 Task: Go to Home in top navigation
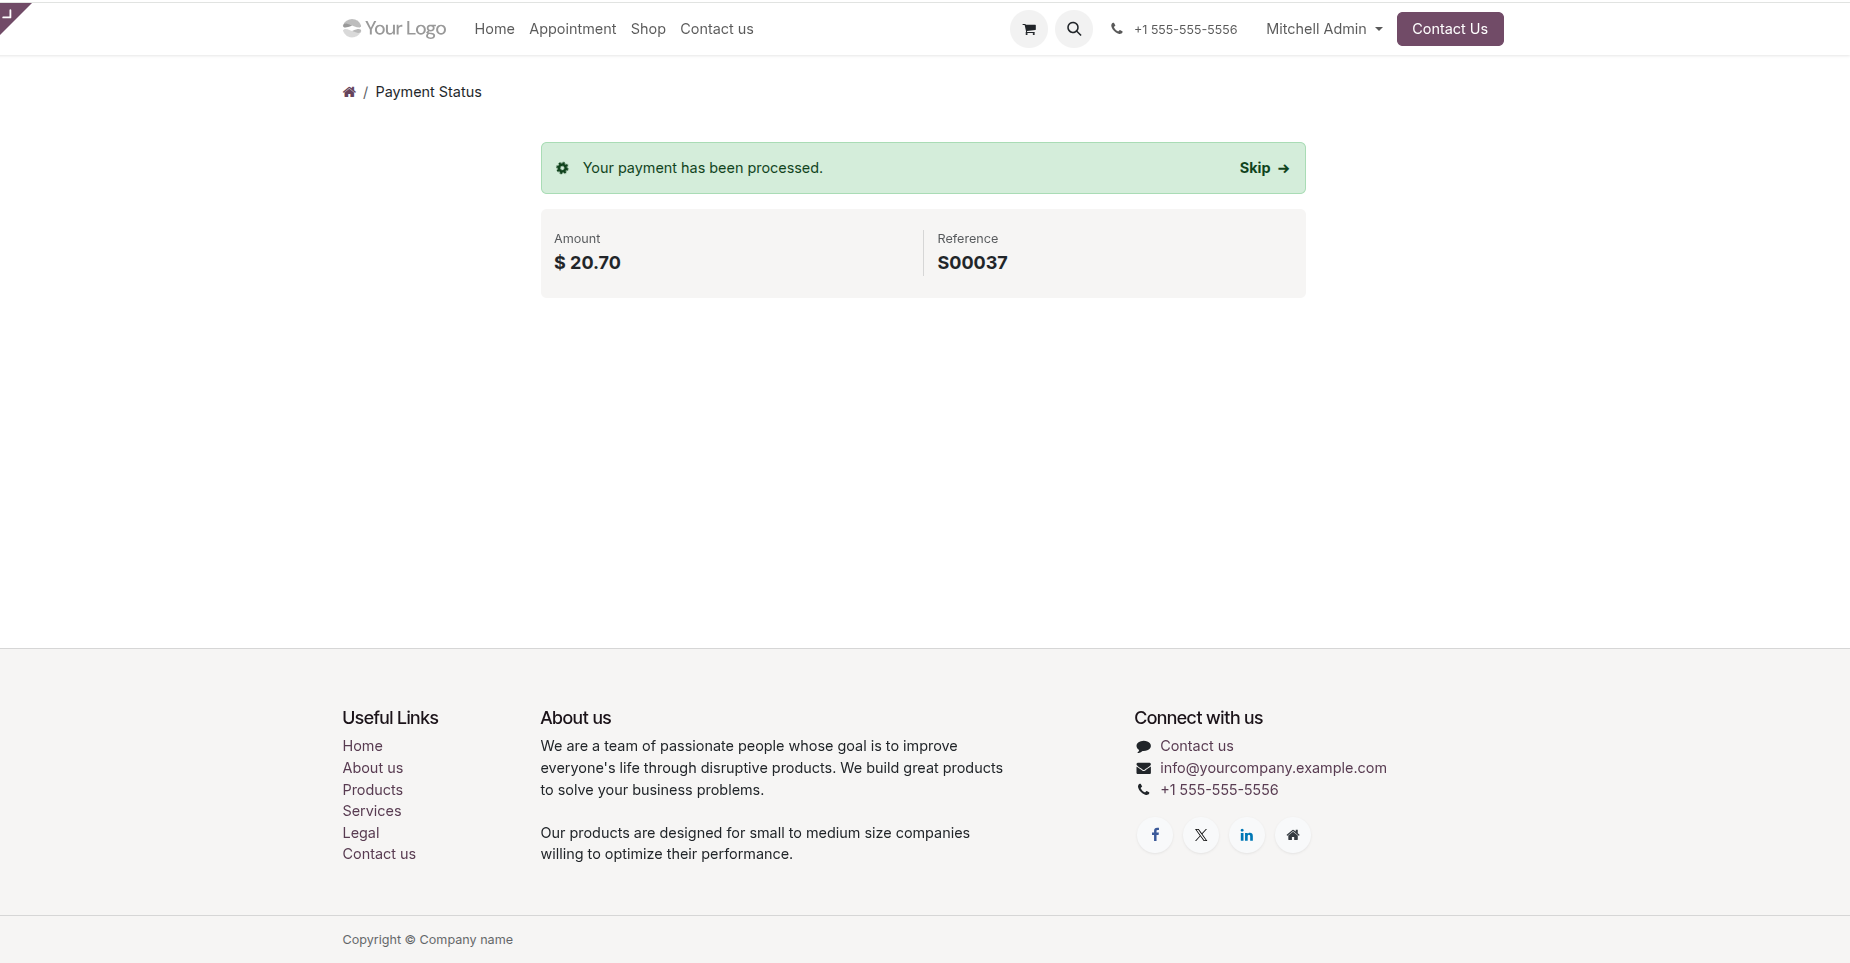(494, 29)
